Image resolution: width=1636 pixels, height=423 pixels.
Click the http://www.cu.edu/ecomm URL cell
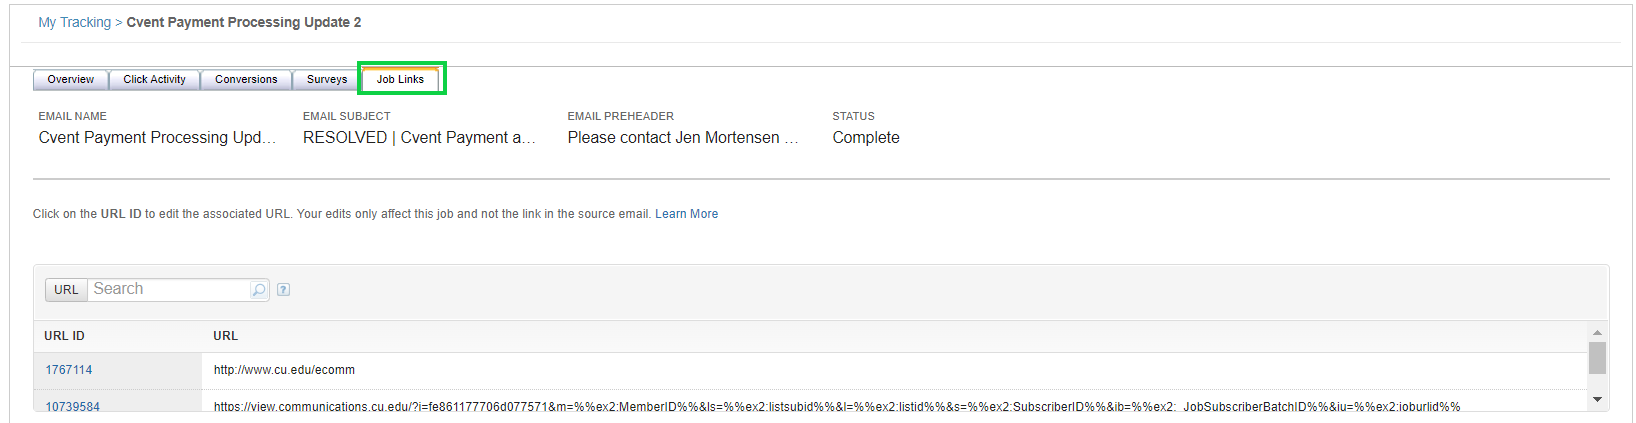click(x=284, y=370)
